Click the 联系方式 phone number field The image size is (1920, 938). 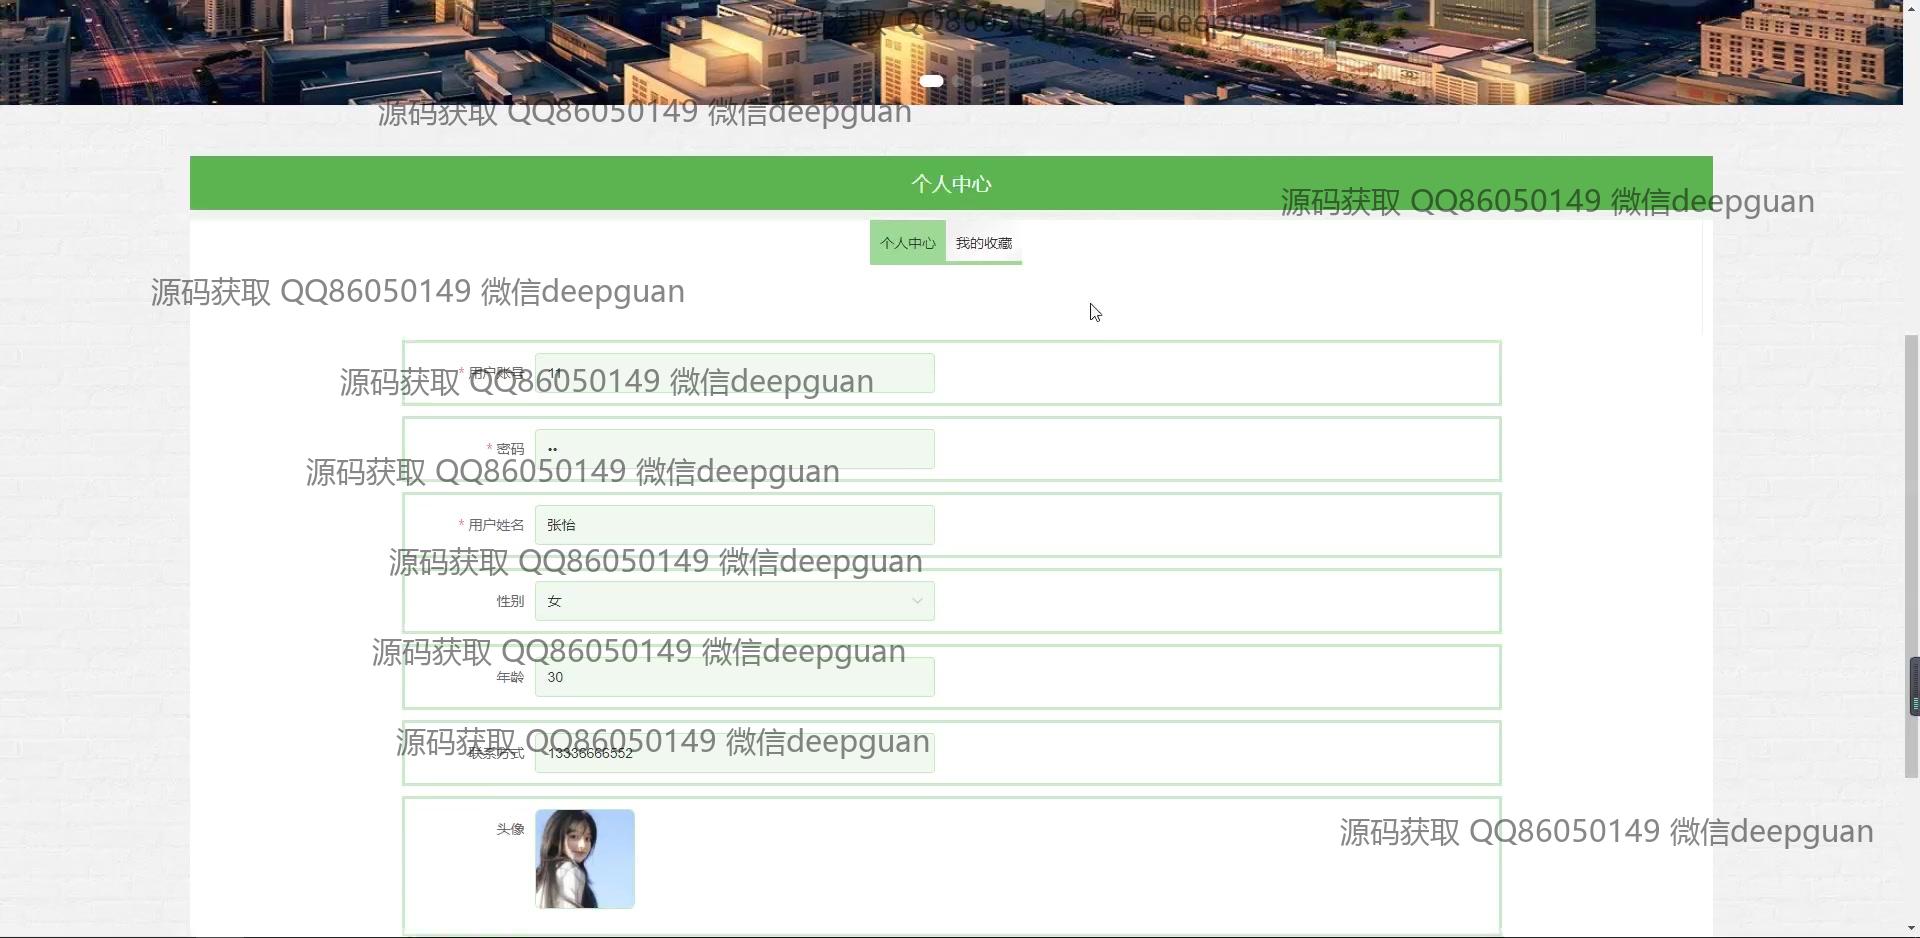pos(734,753)
